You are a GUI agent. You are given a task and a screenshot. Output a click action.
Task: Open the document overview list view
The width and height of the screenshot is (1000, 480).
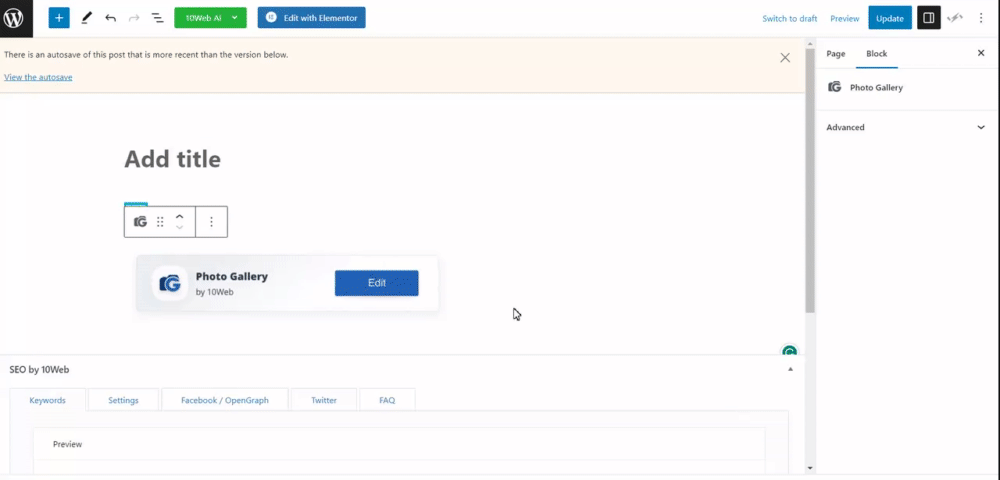157,18
